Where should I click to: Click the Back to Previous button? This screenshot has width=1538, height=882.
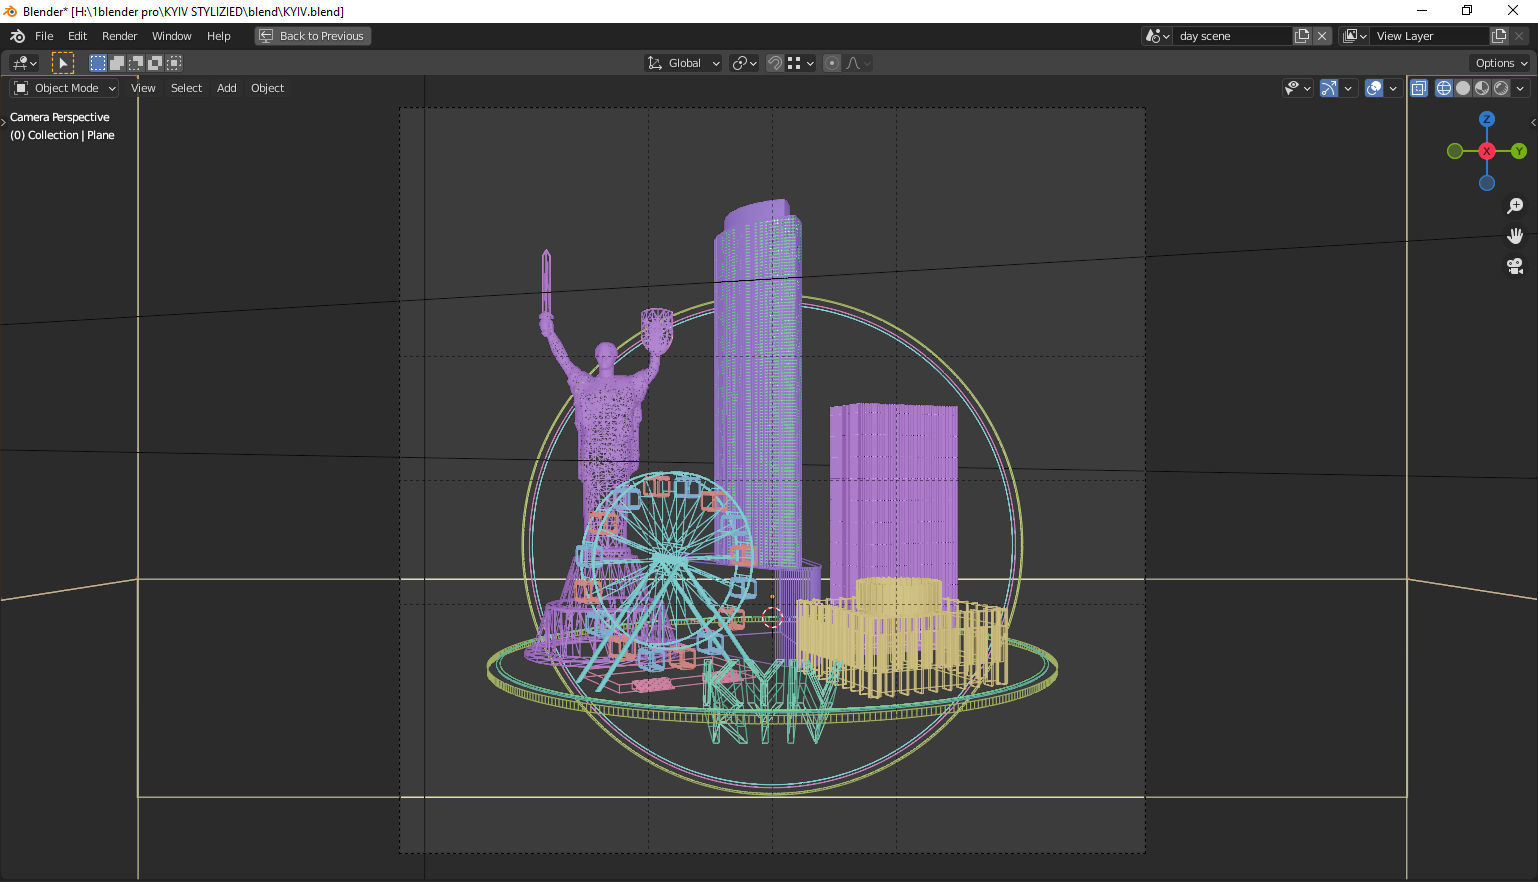[x=313, y=36]
